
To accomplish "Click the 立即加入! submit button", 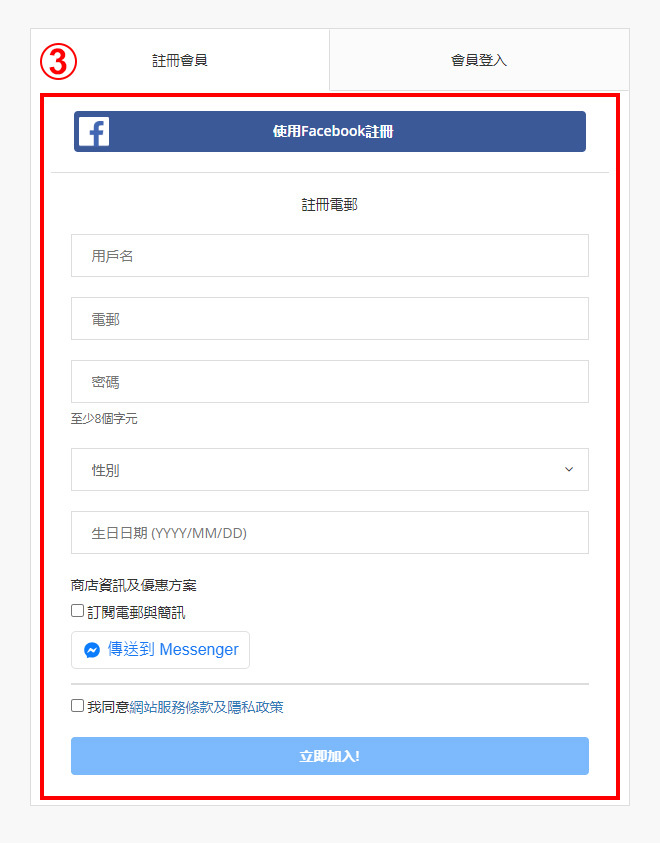I will pyautogui.click(x=329, y=756).
